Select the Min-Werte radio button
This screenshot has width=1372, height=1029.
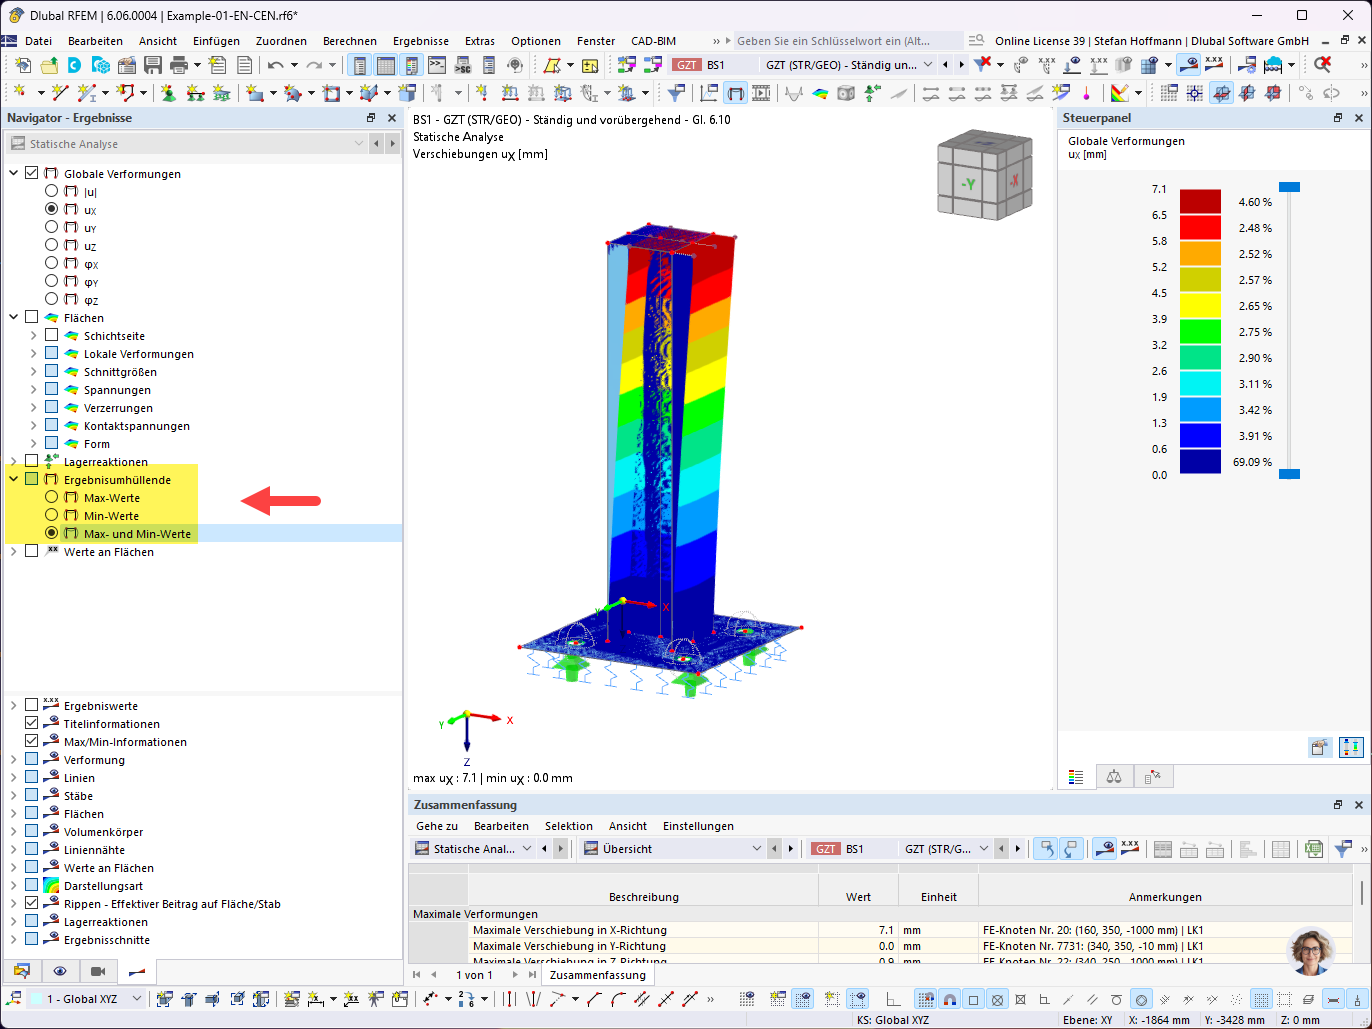(x=52, y=516)
